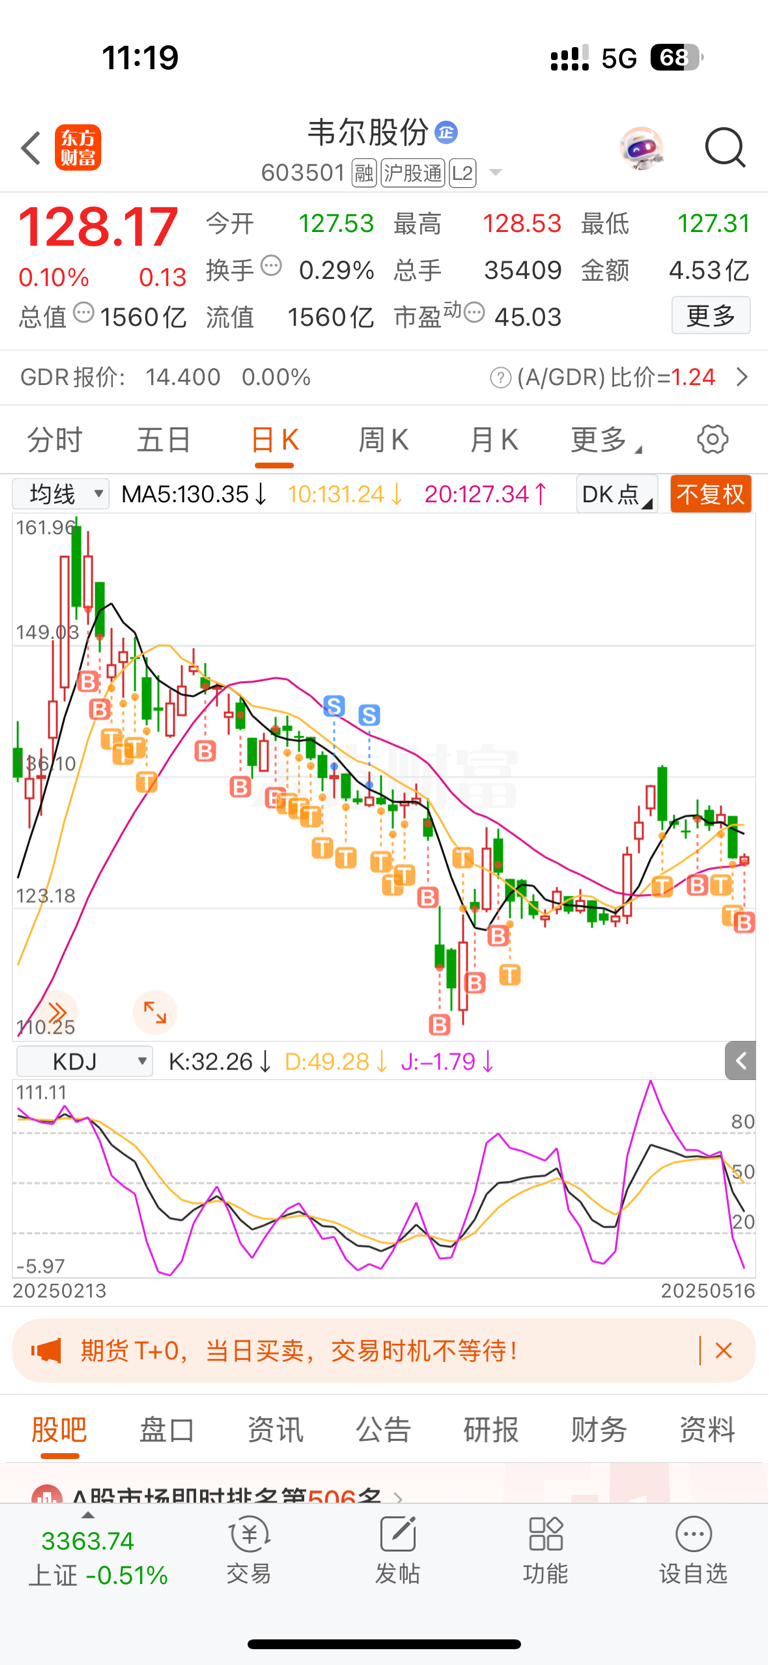Open the GDR quote details chevron

[x=741, y=377]
